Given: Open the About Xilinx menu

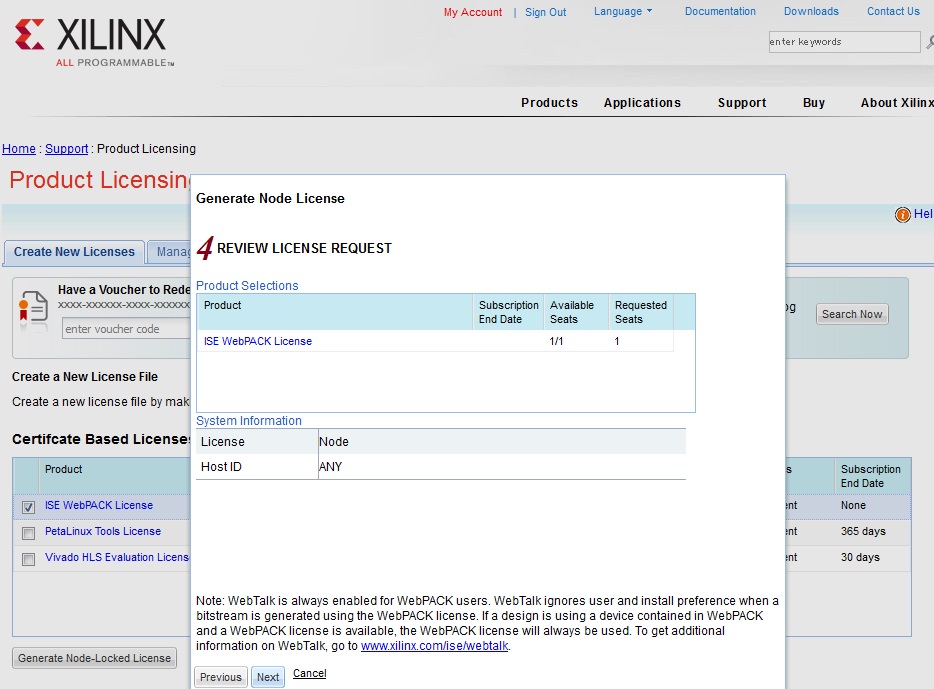Looking at the screenshot, I should coord(897,102).
